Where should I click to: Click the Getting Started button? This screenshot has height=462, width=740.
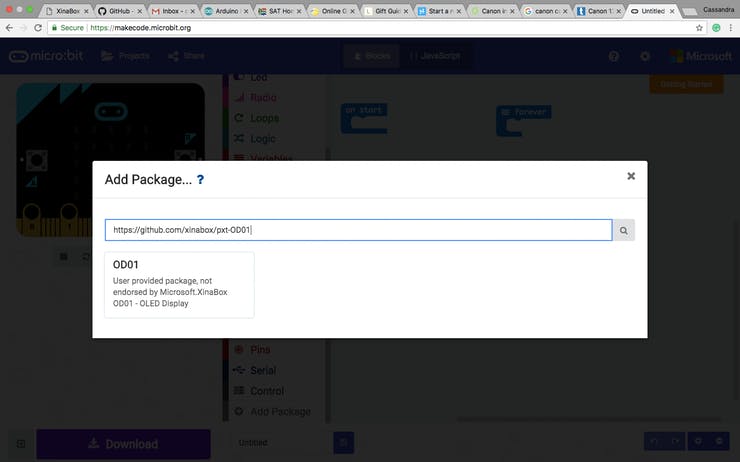point(686,84)
